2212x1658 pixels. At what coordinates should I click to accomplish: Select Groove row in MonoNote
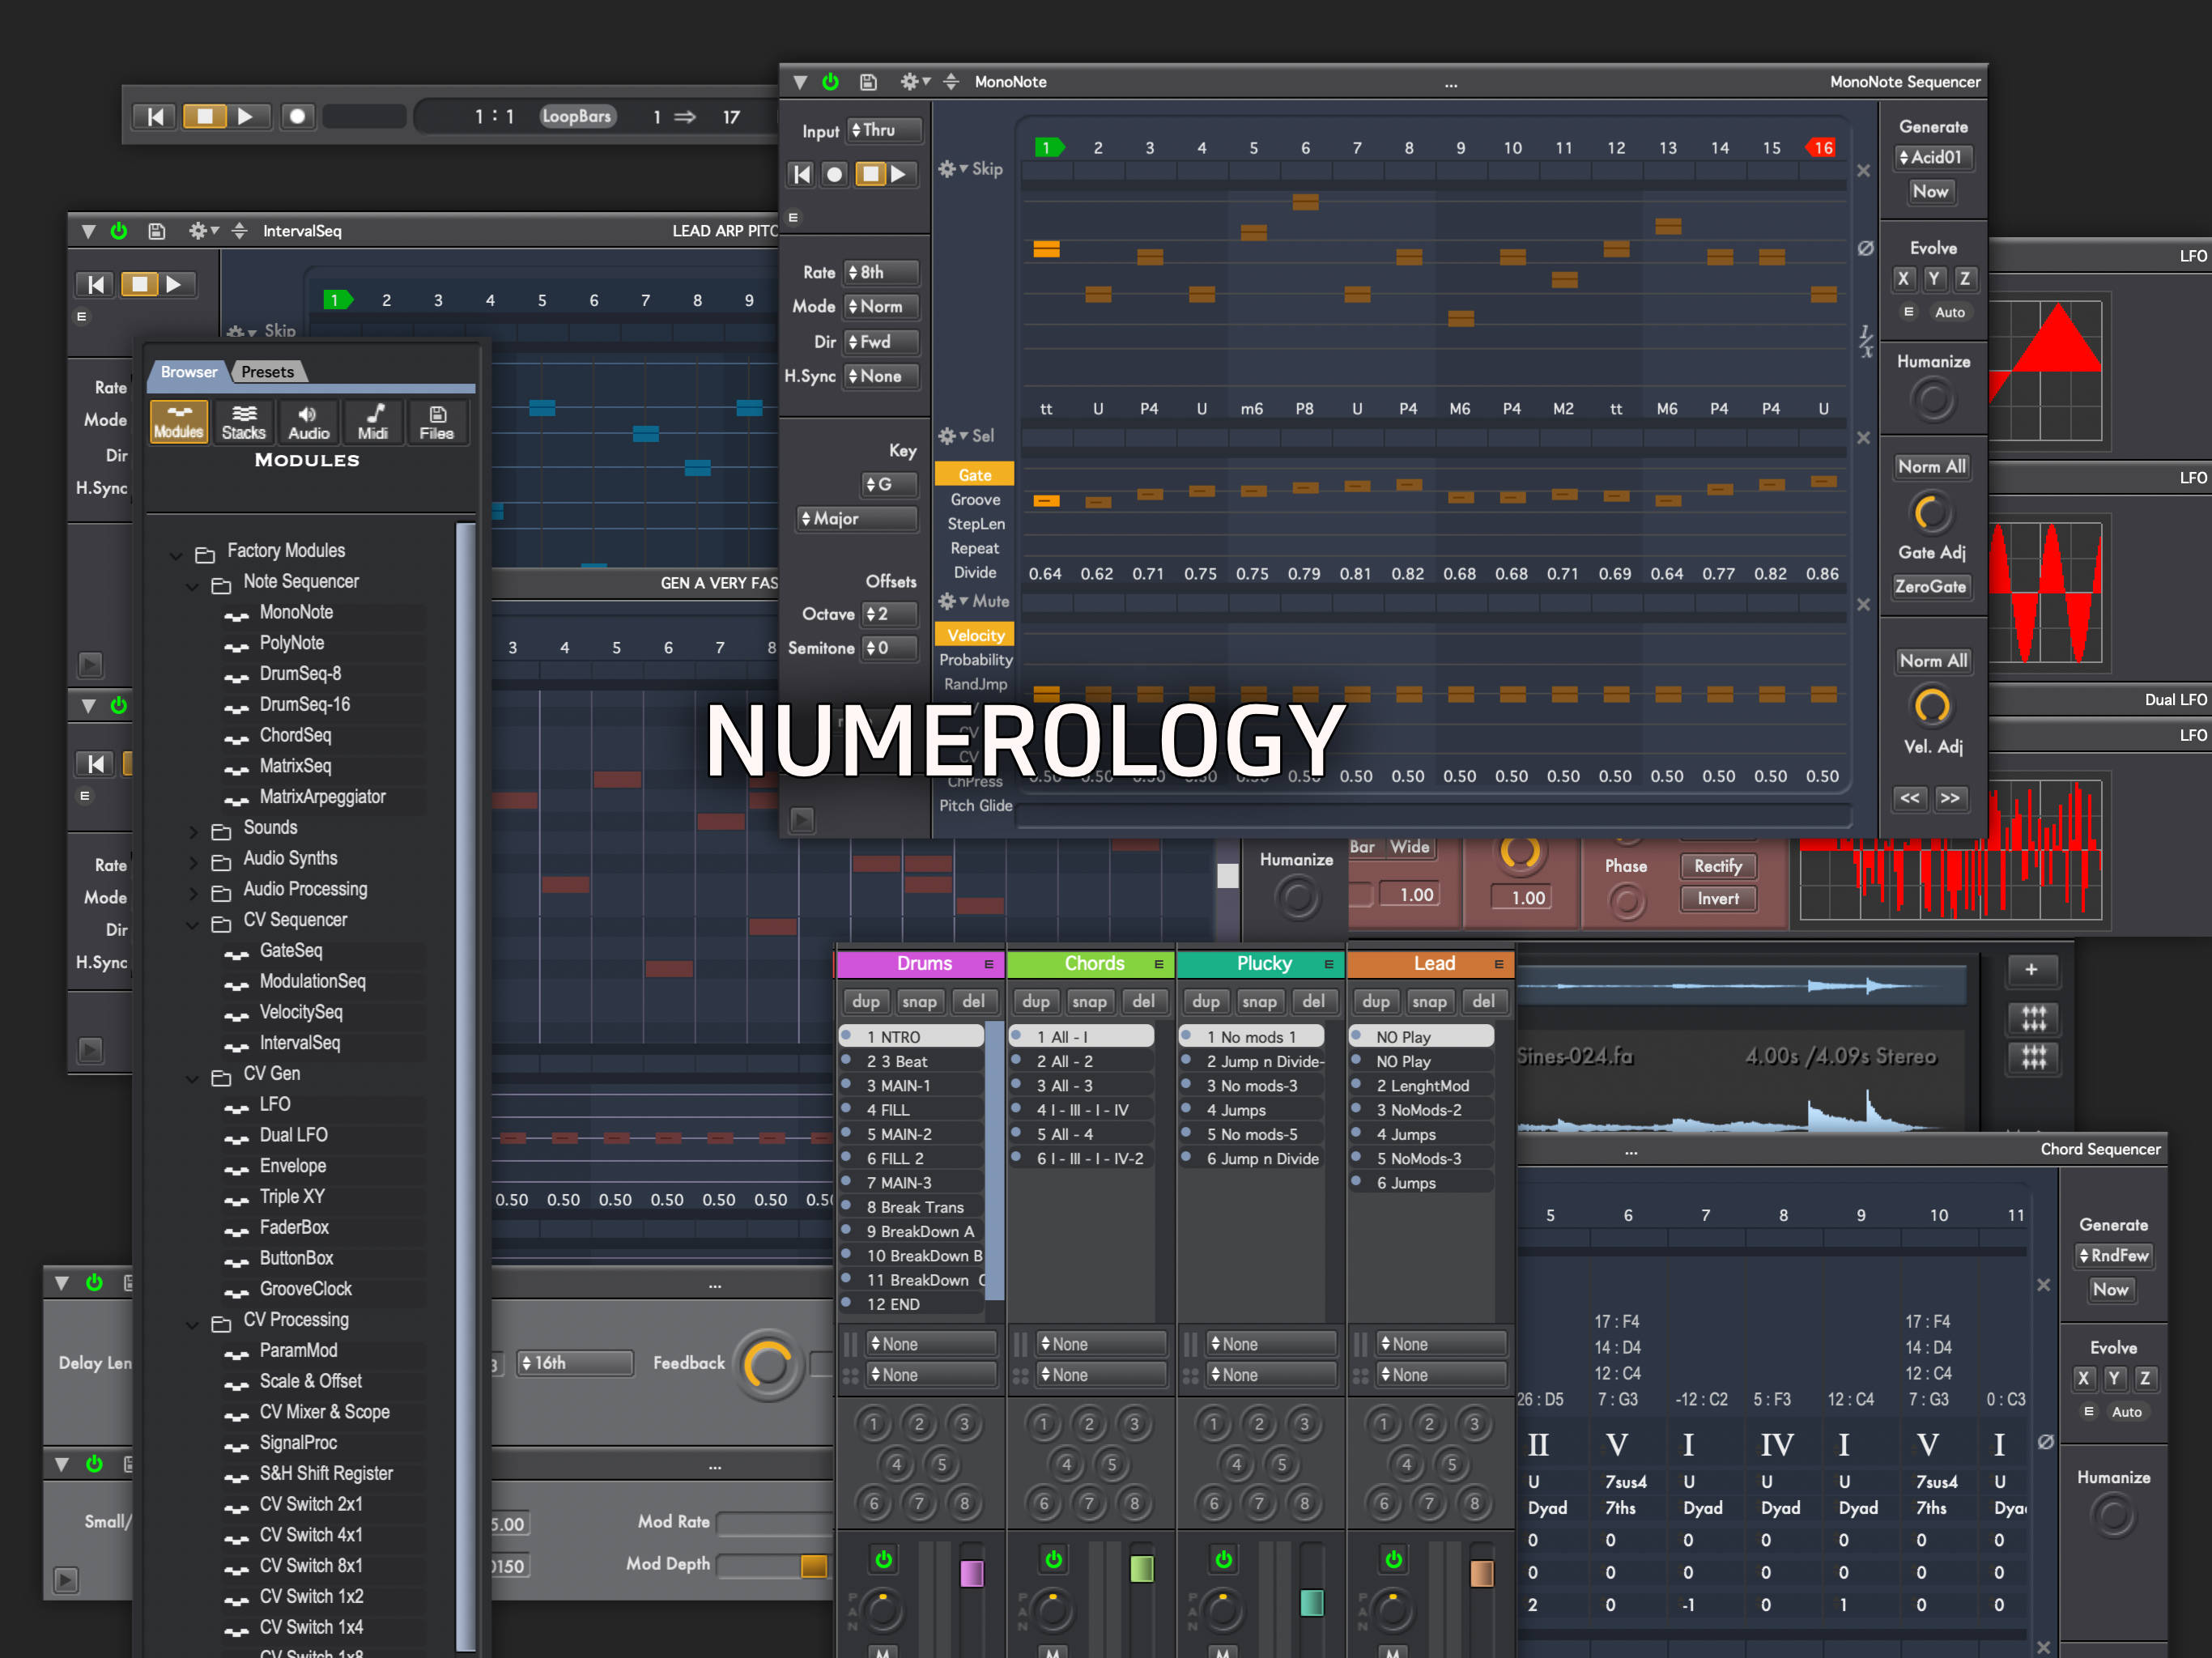(x=975, y=499)
